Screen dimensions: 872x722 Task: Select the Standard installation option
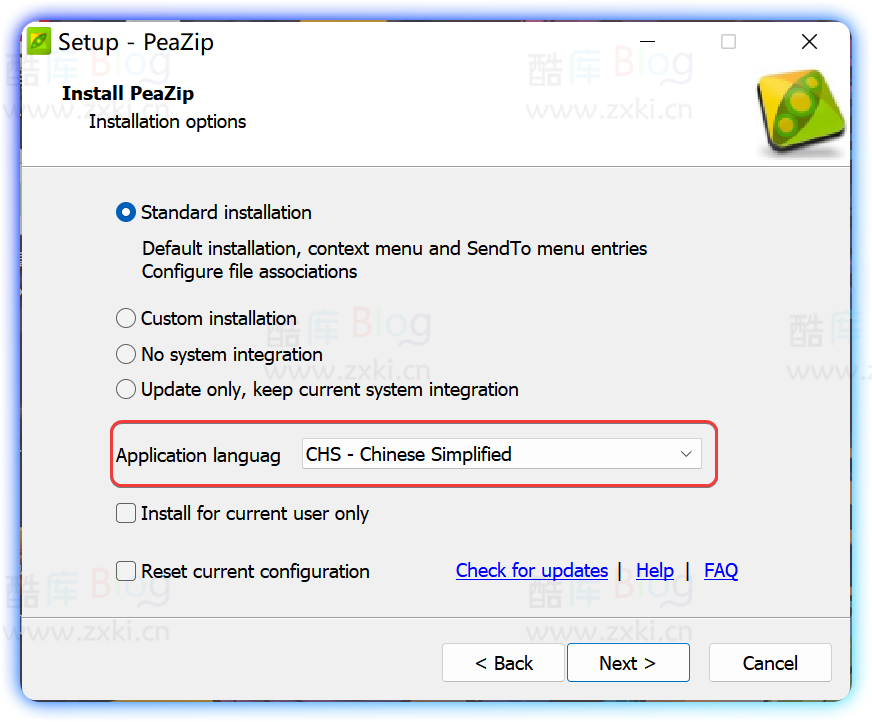point(125,212)
